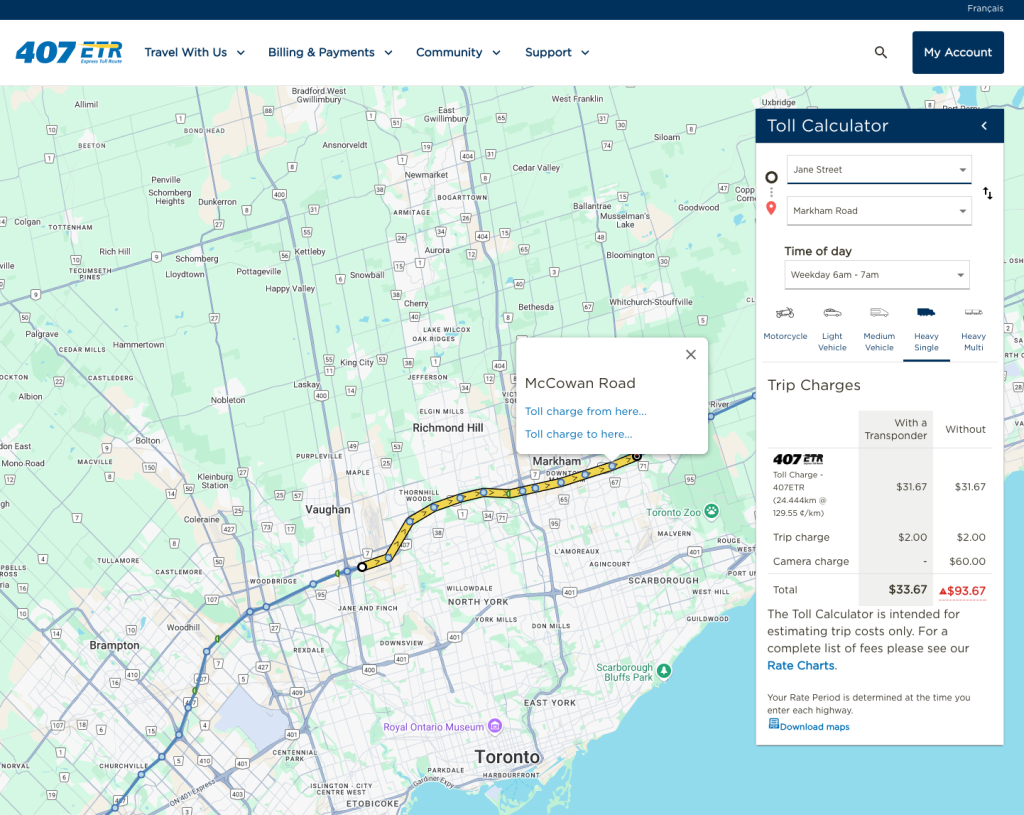
Task: Click the King City label on map
Action: (x=357, y=362)
